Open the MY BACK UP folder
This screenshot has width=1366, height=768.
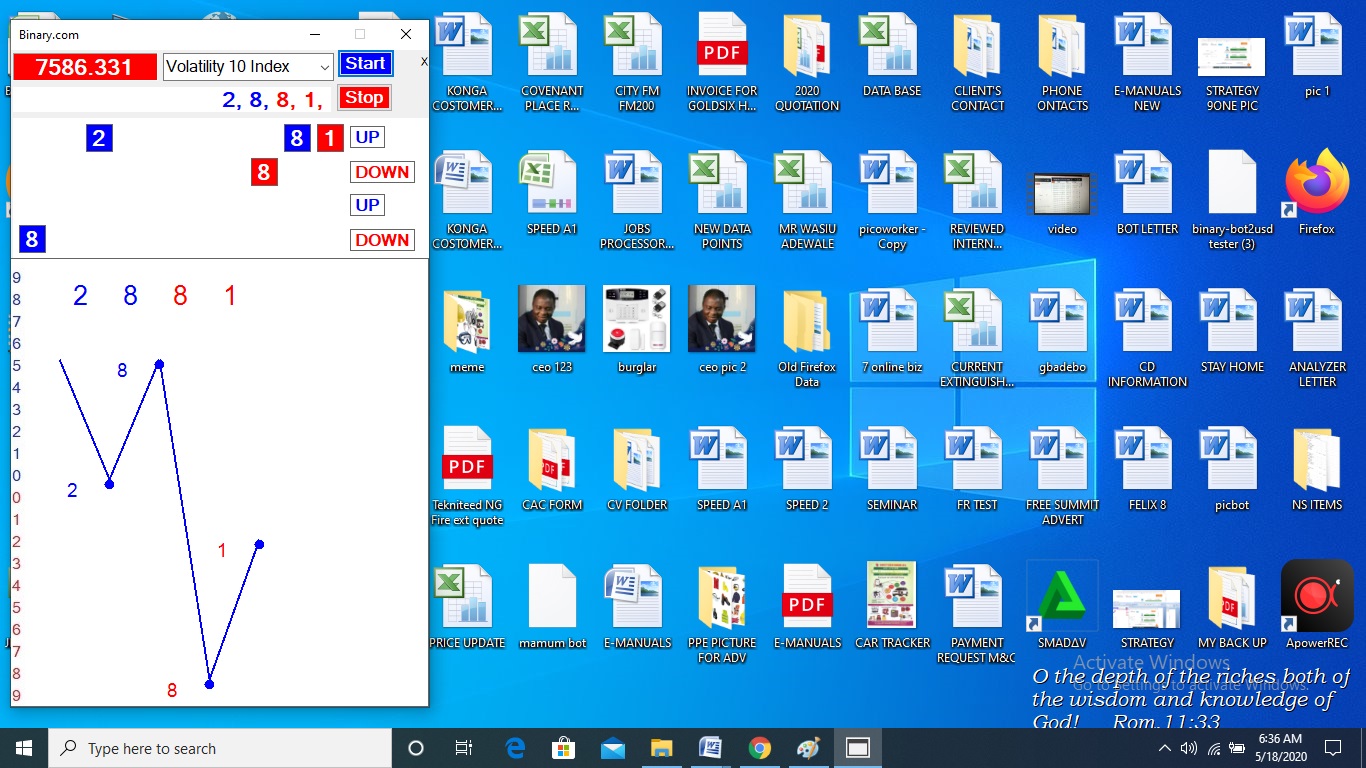click(1232, 607)
